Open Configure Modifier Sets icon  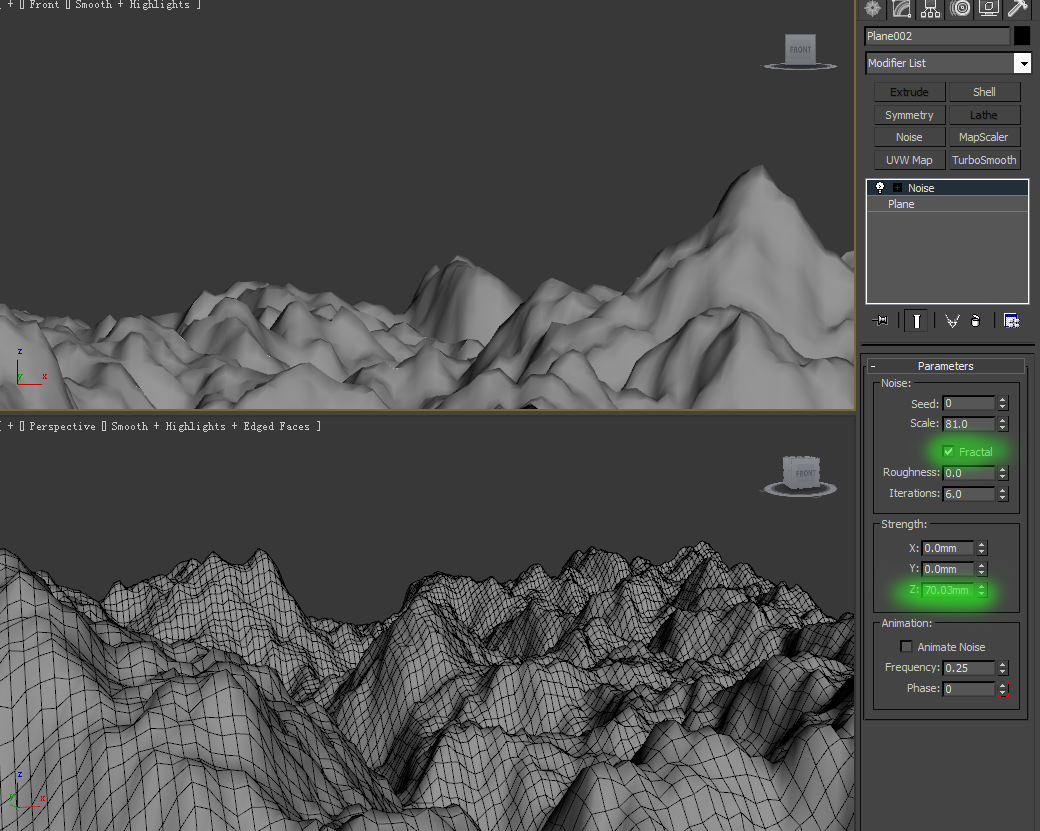[x=1011, y=320]
